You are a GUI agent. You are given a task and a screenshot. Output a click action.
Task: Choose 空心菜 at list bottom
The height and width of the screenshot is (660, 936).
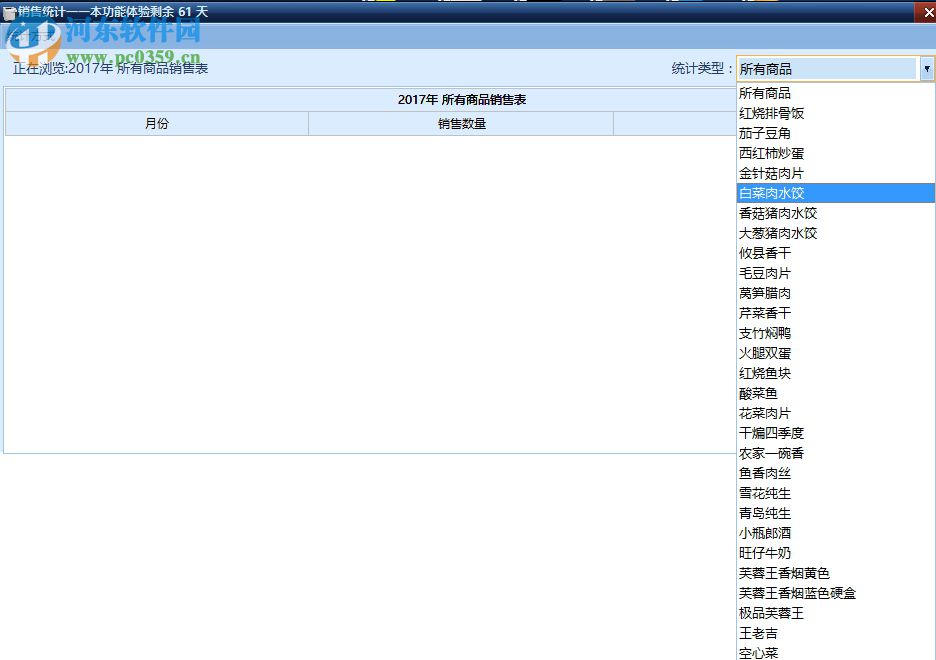click(836, 652)
